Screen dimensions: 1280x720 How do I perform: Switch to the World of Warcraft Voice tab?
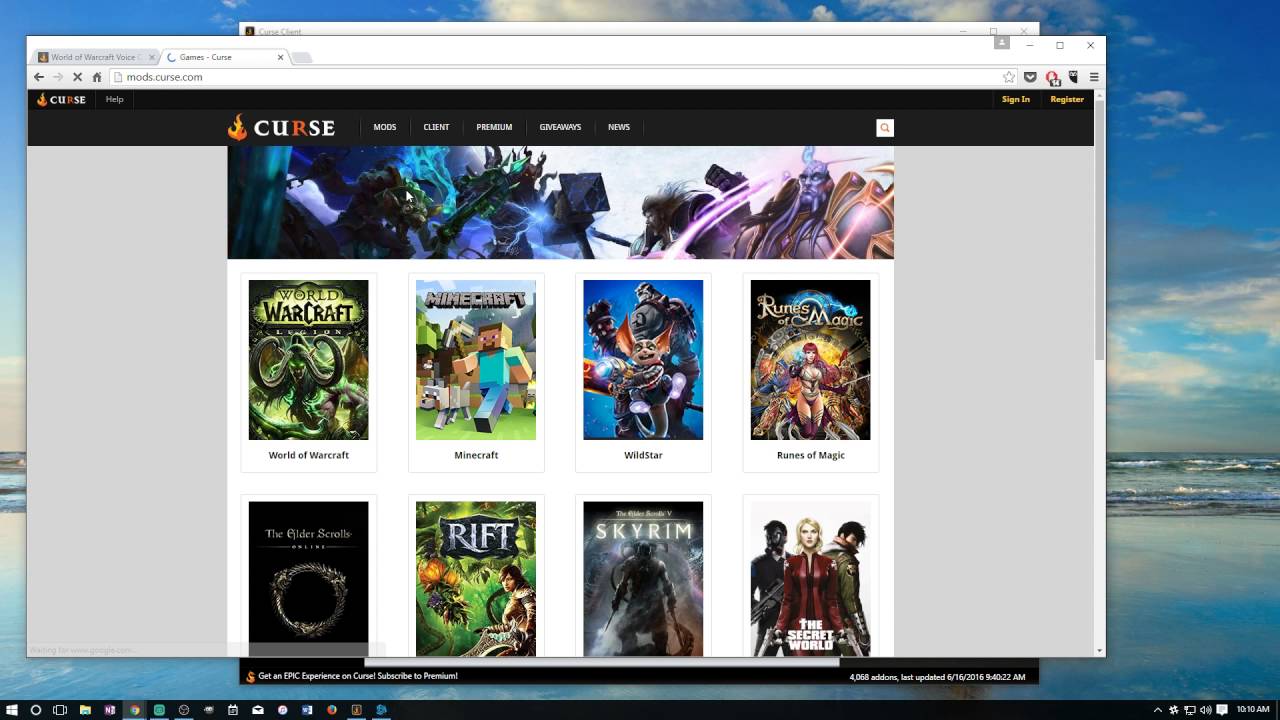(x=94, y=57)
